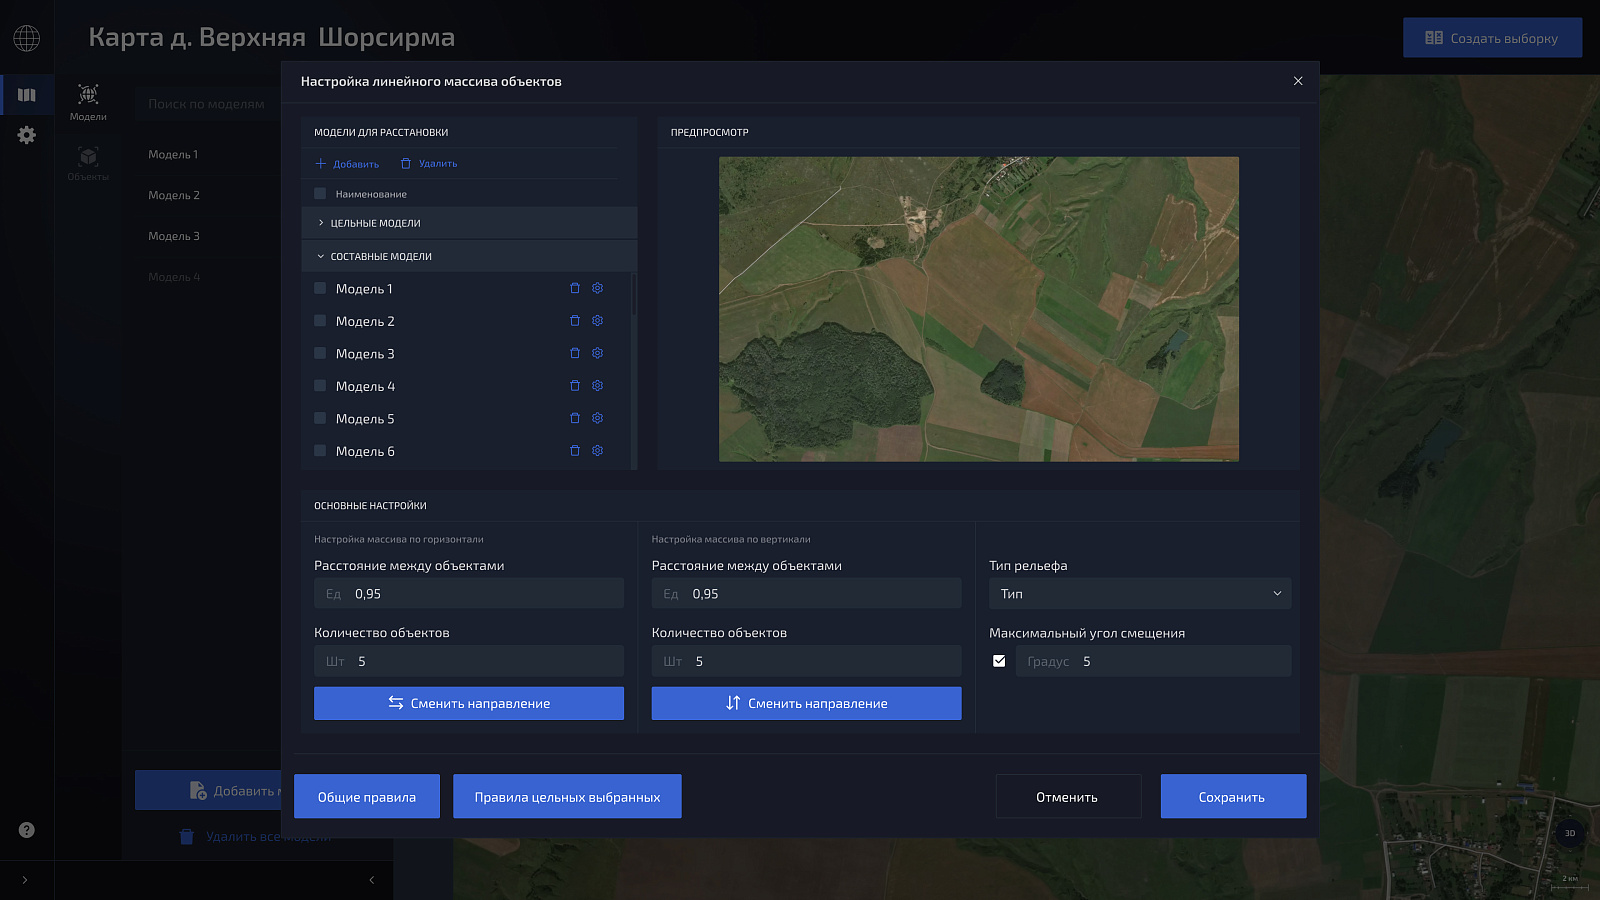
Task: Open the Тип рельефа dropdown
Action: point(1140,594)
